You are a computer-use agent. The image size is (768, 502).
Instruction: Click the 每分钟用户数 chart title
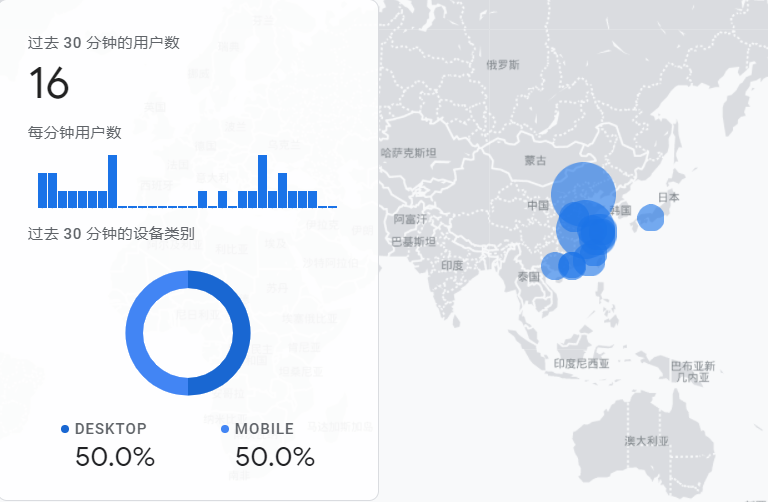pos(75,132)
